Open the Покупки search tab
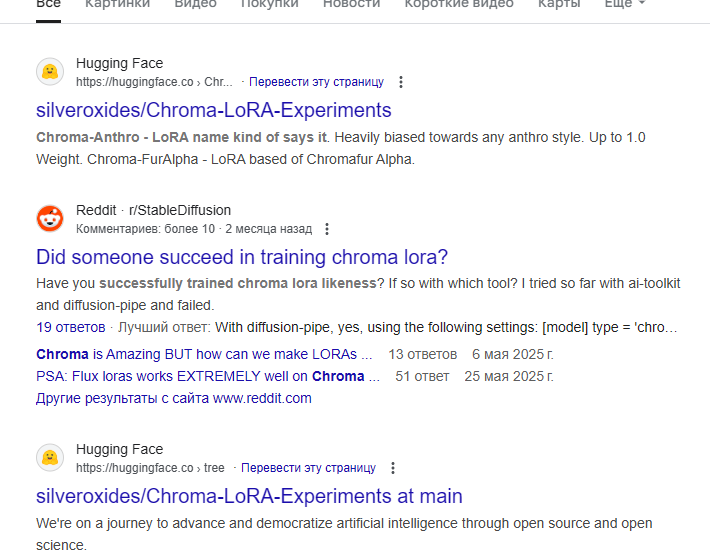The width and height of the screenshot is (710, 552). (x=269, y=4)
